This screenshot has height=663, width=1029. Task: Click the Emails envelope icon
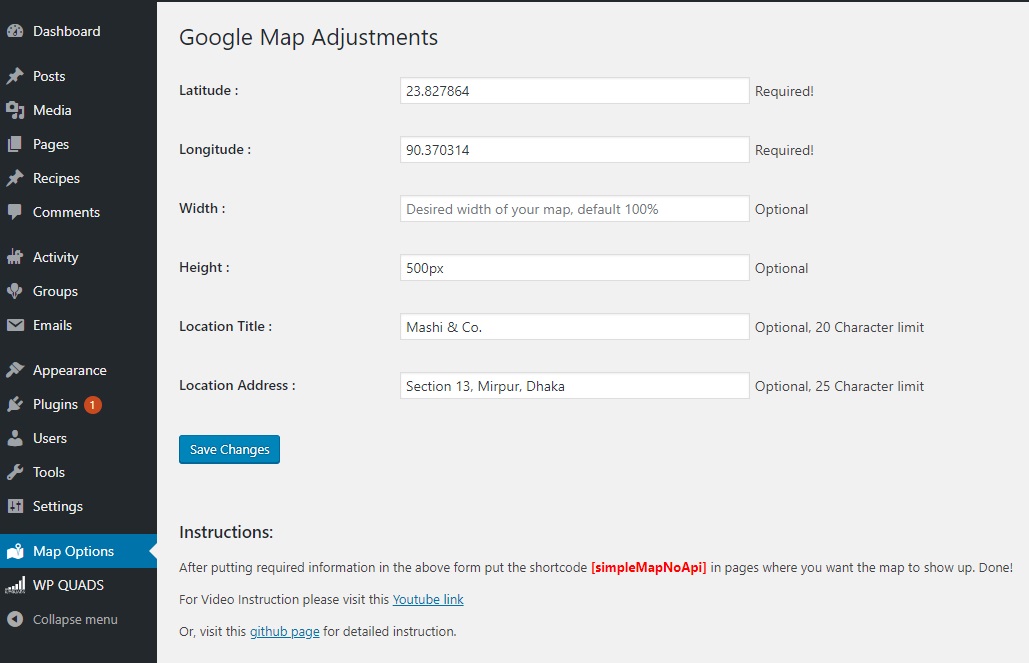click(x=15, y=325)
